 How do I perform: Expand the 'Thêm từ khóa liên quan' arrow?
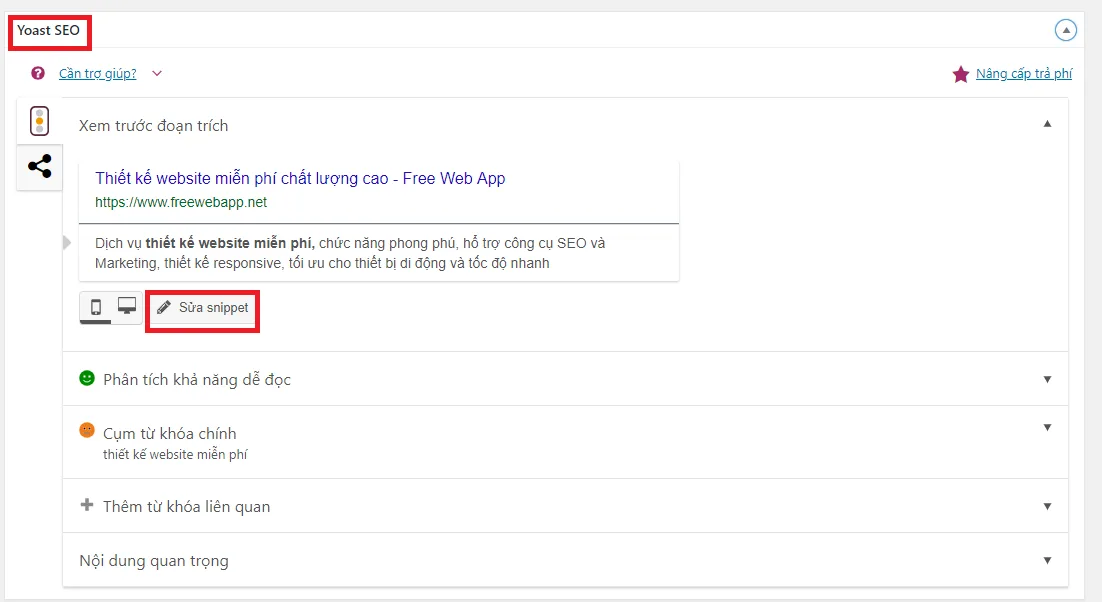1047,506
